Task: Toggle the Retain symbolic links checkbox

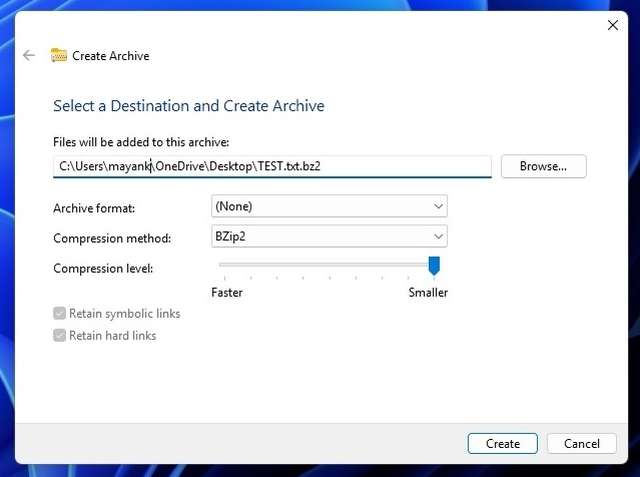Action: 60,314
